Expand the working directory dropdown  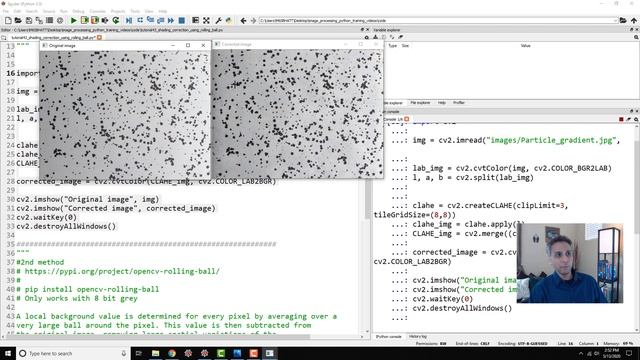[615, 20]
